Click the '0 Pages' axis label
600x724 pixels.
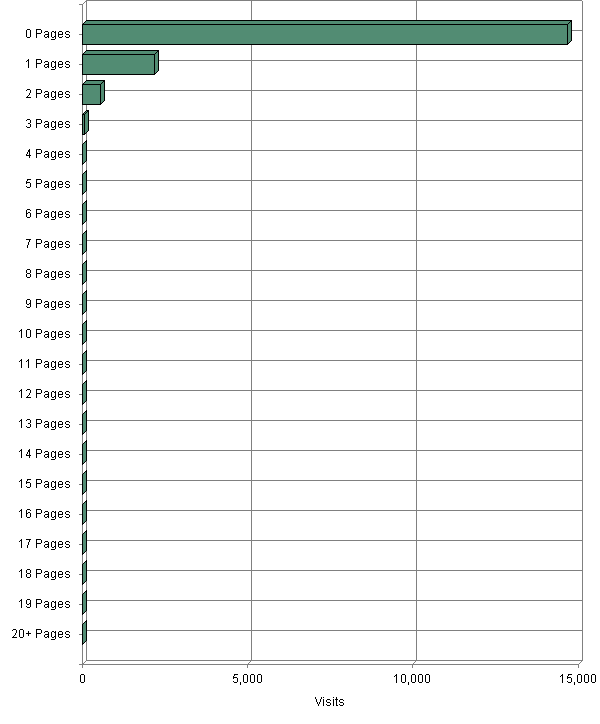point(48,34)
